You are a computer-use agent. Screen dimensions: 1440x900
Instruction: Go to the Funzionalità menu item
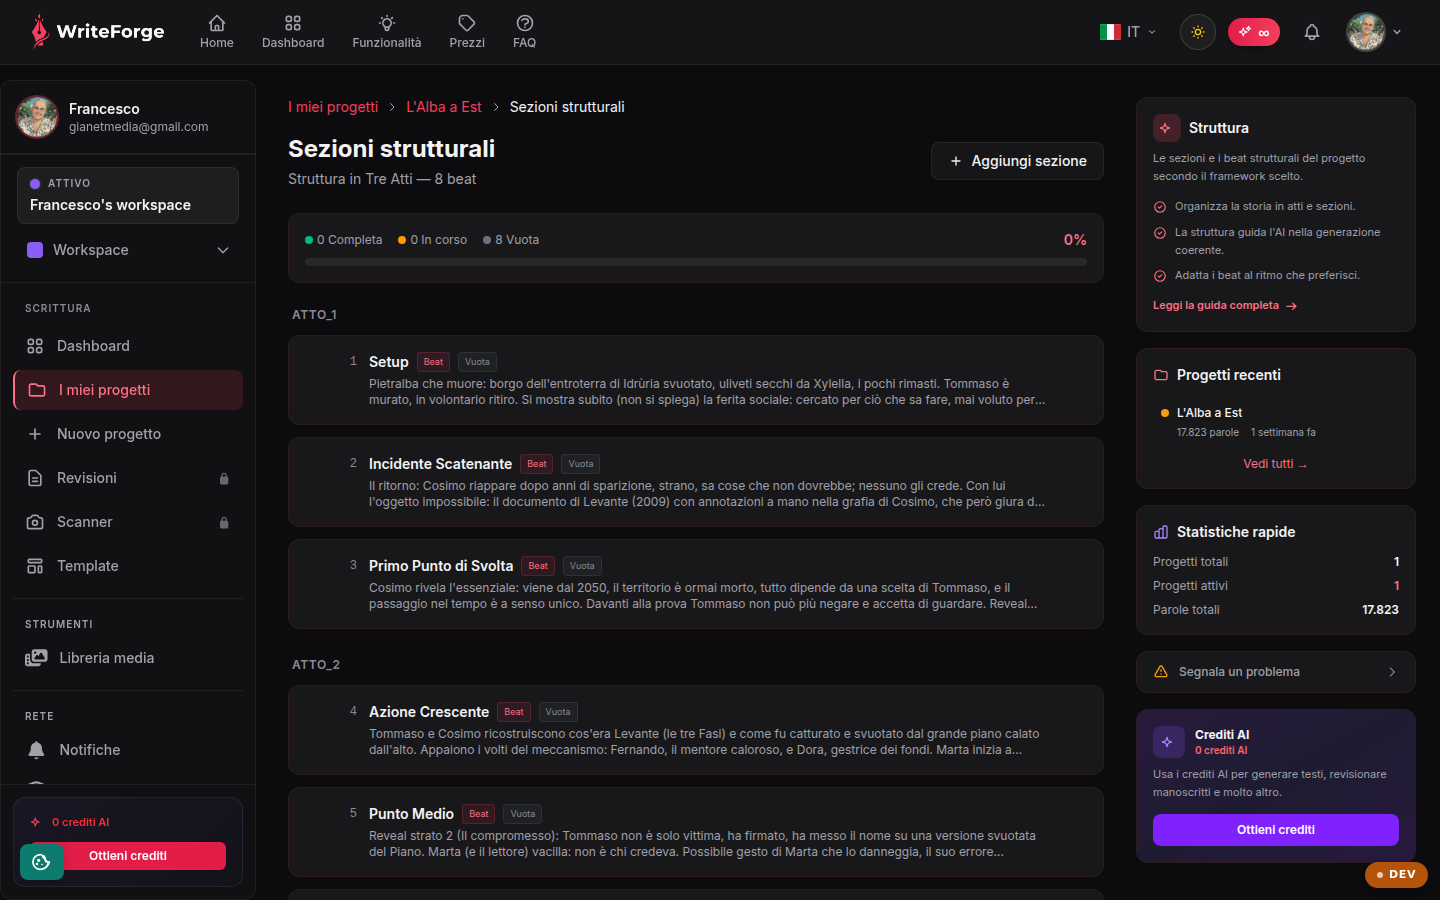coord(387,32)
